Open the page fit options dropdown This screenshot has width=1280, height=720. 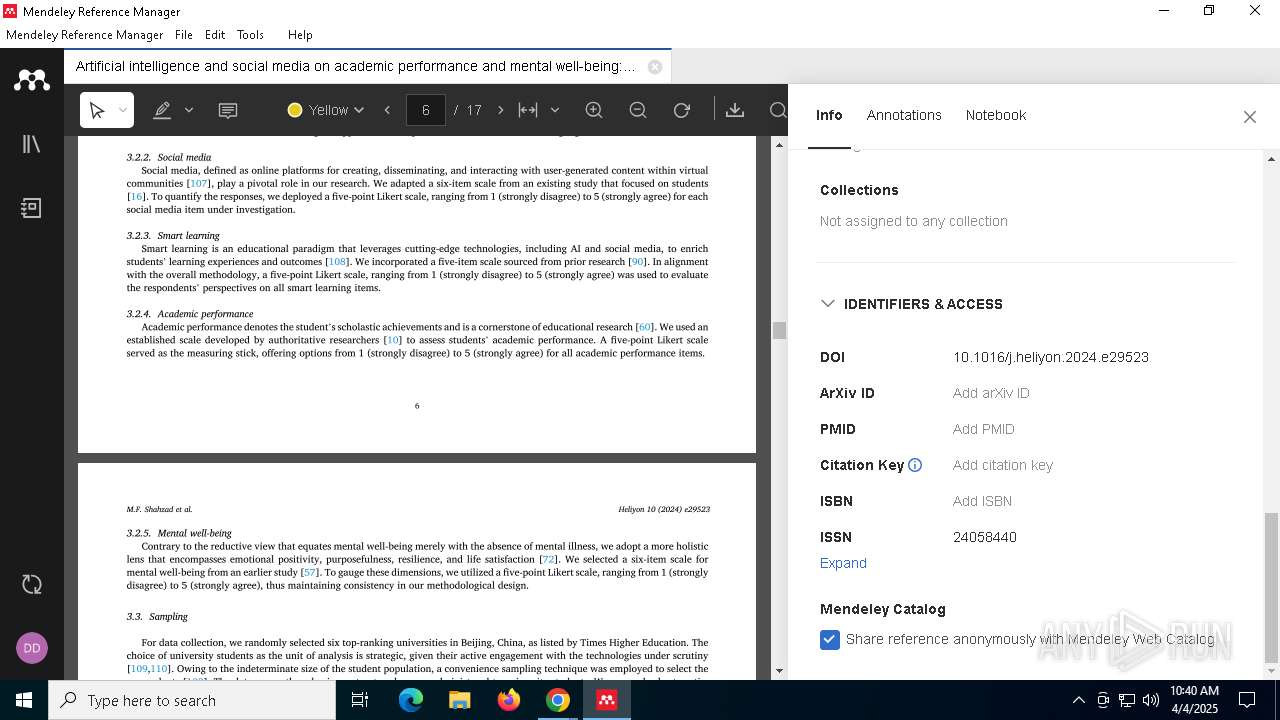[555, 110]
